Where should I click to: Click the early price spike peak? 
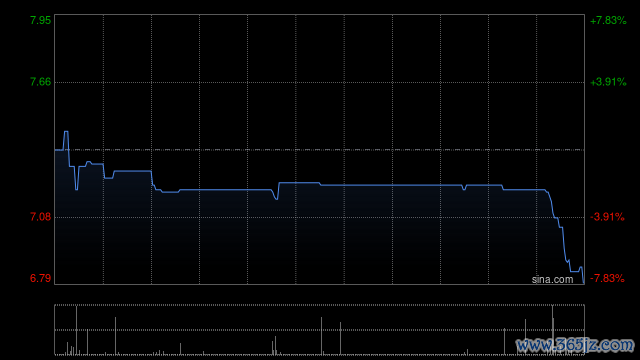66,132
